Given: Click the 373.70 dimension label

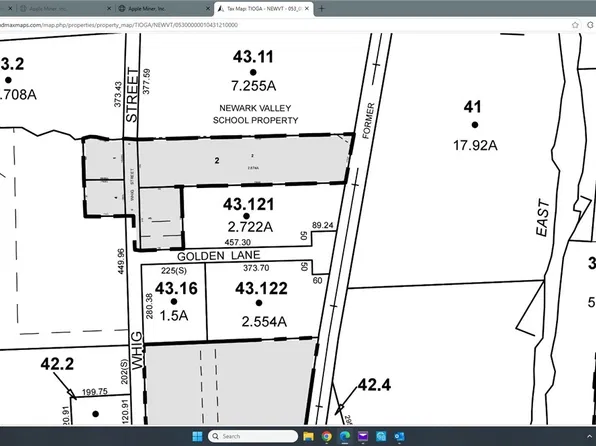Looking at the screenshot, I should tap(256, 268).
